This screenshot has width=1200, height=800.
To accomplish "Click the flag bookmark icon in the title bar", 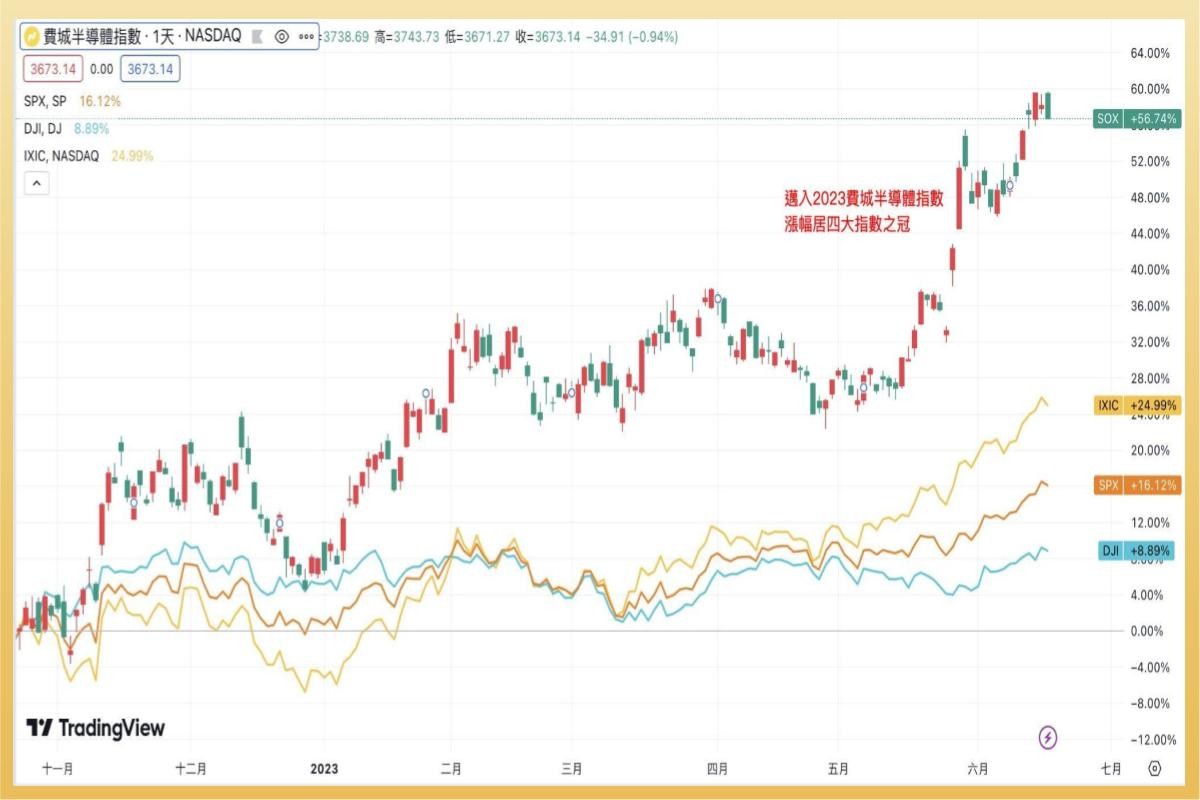I will click(x=258, y=34).
